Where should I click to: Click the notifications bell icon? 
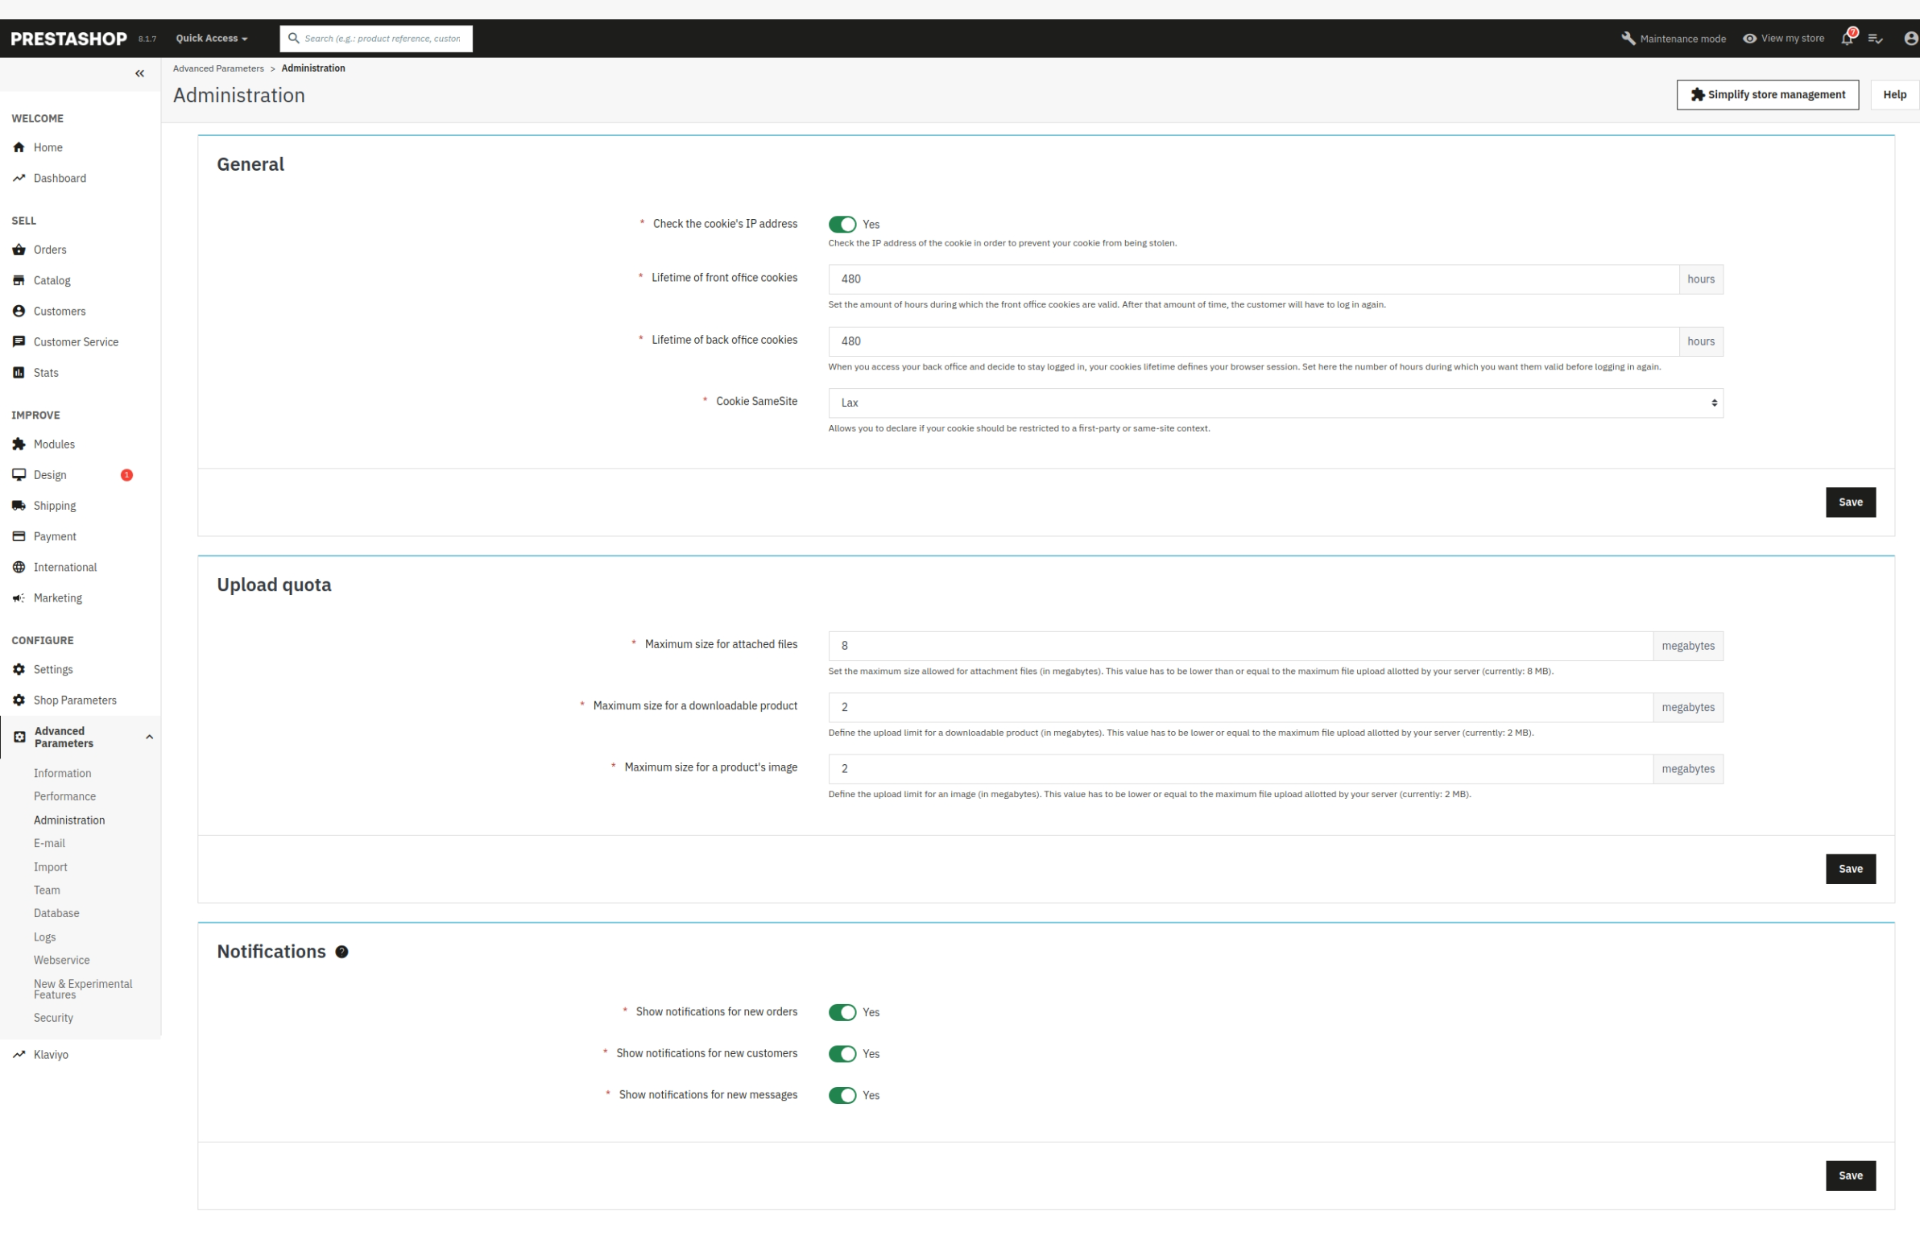coord(1847,38)
